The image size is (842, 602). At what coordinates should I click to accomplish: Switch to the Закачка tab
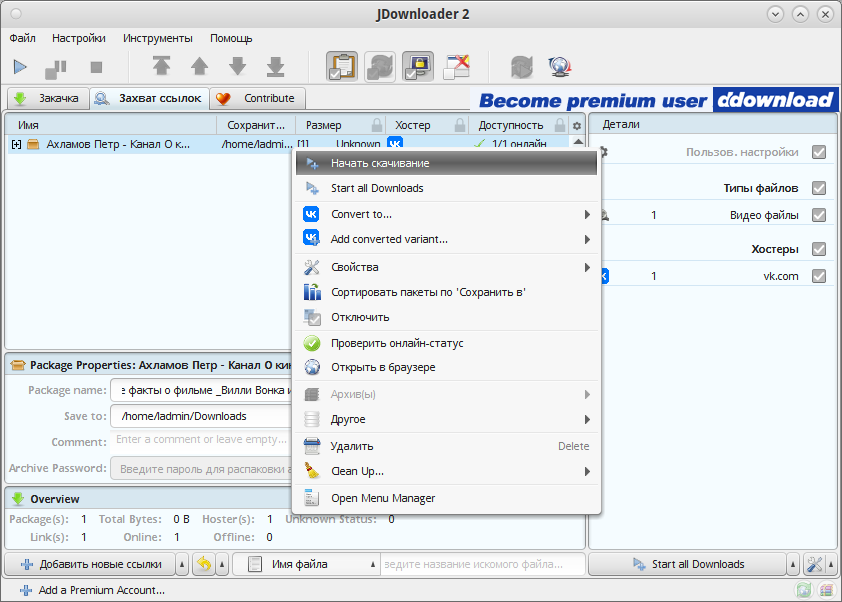point(48,98)
